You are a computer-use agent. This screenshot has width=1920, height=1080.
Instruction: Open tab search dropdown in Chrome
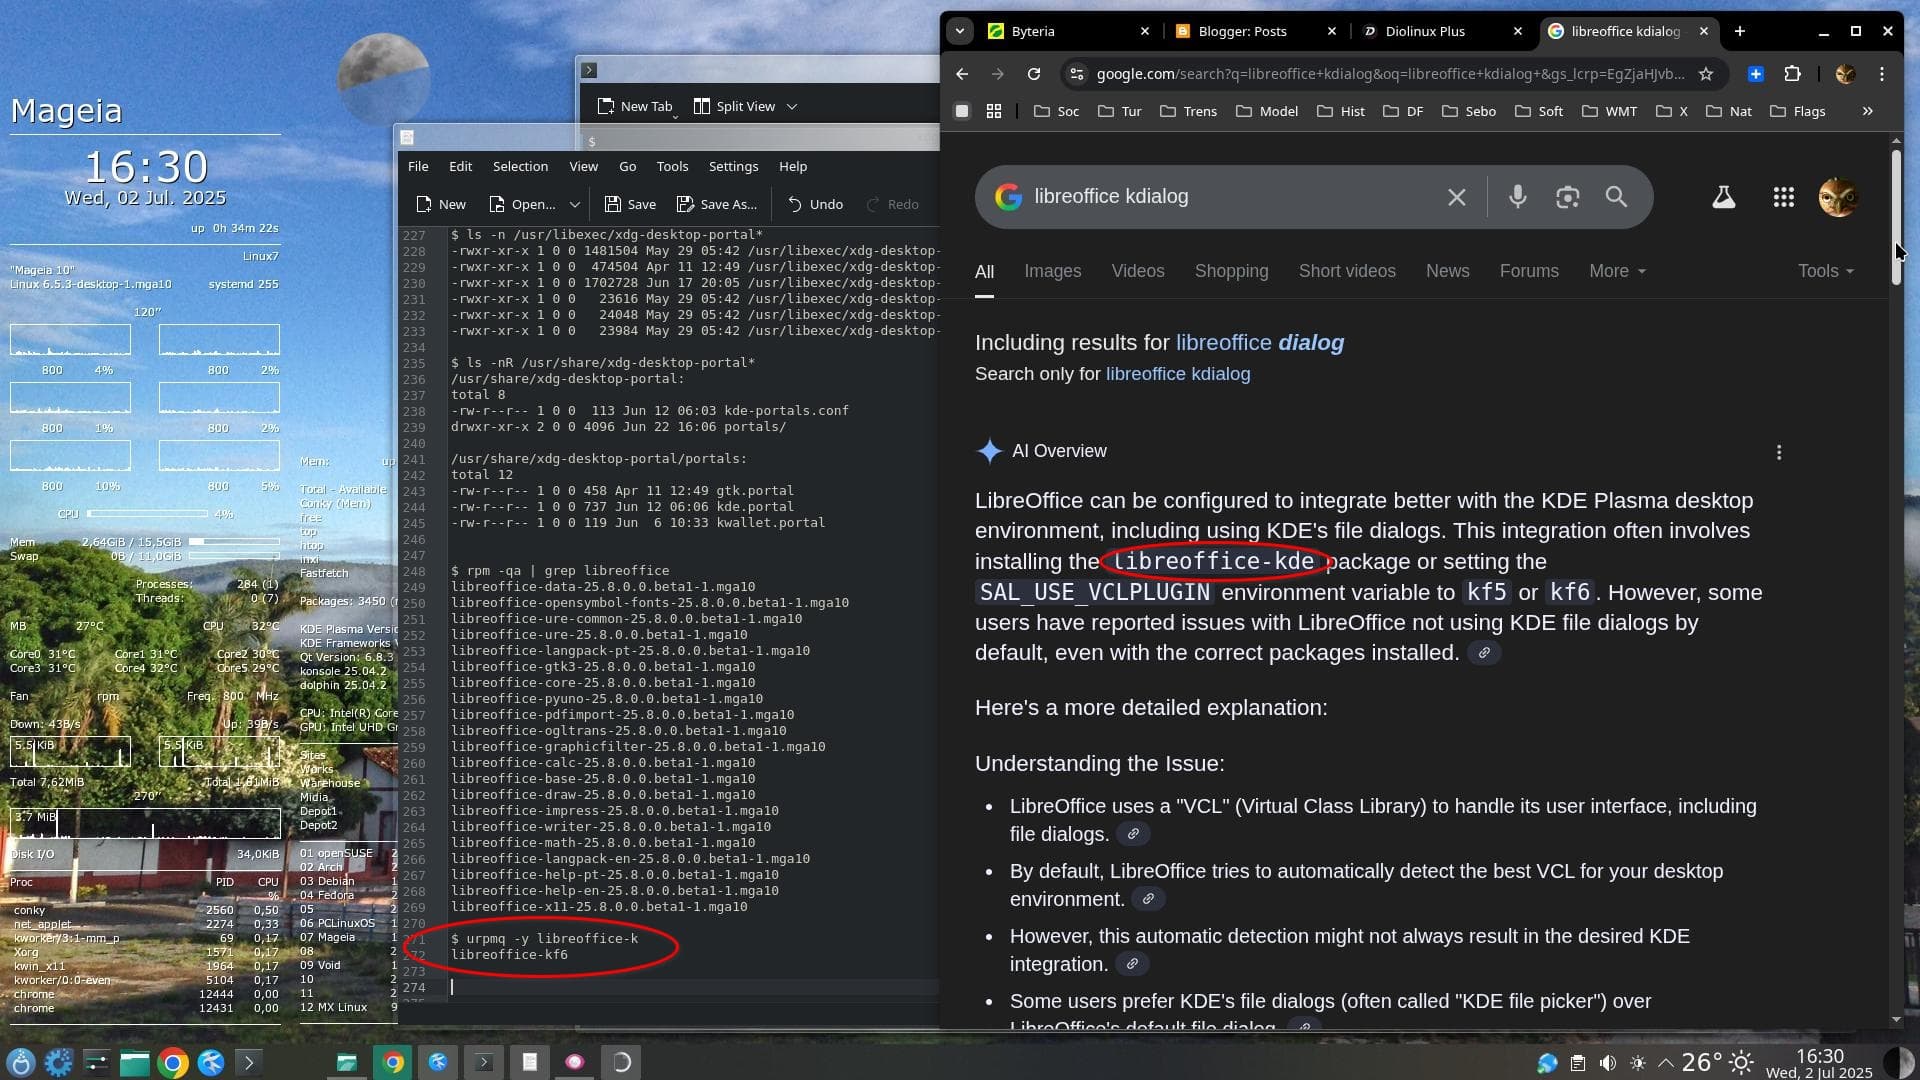(960, 31)
